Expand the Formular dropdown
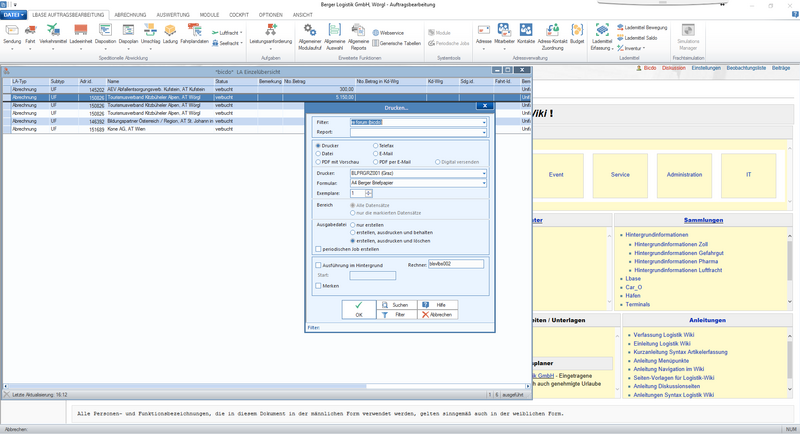 [484, 183]
